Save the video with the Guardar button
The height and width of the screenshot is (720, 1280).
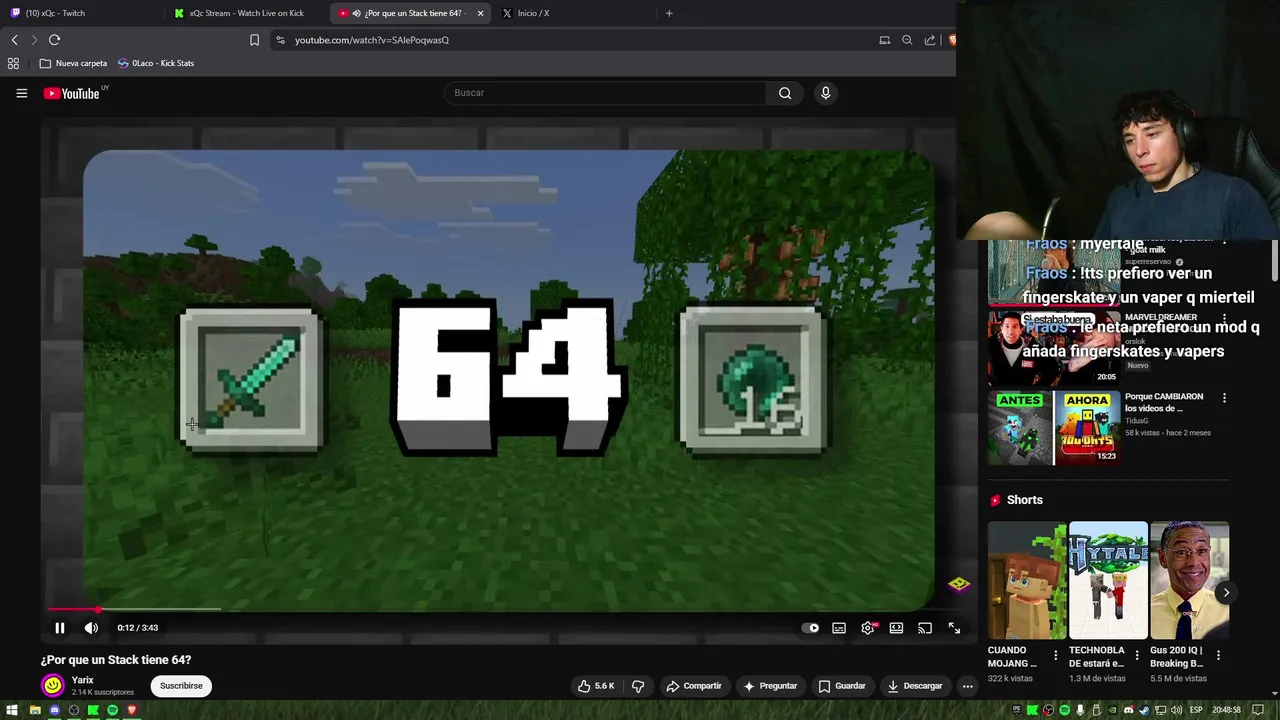coord(841,686)
